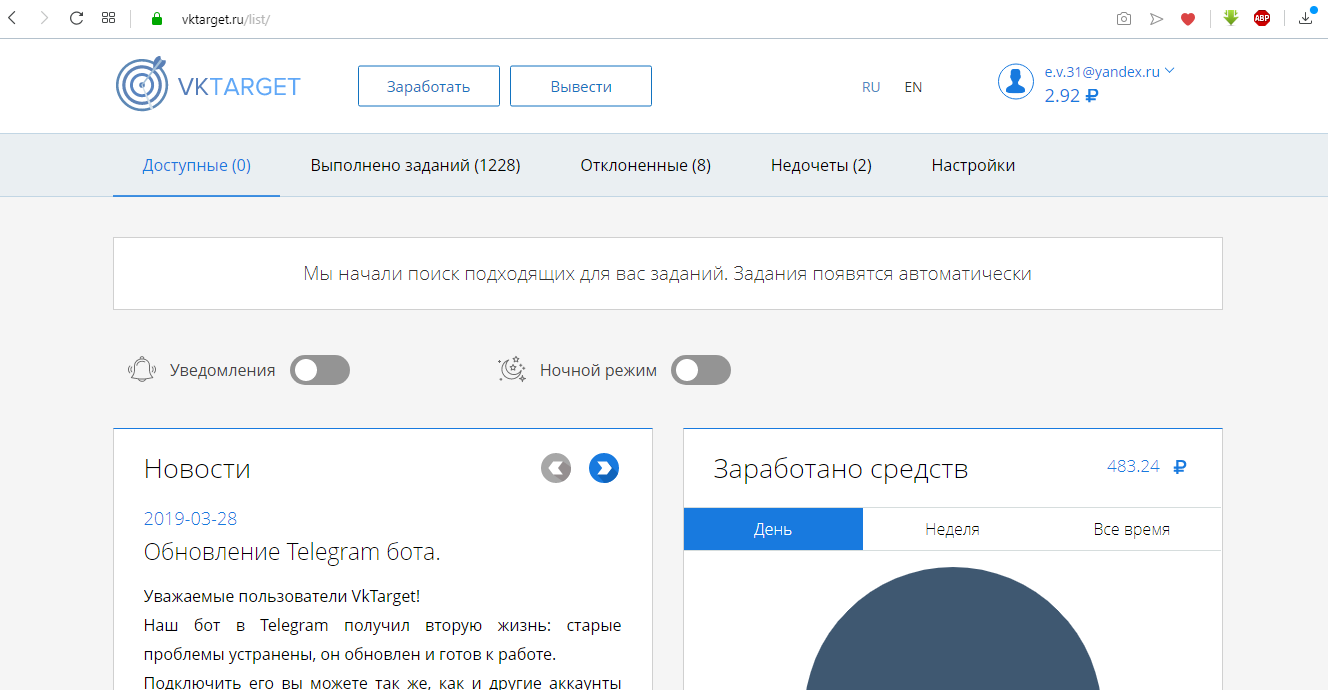Screen dimensions: 1328x690
Task: Open the Выполнено заданий (1228) tab
Action: [415, 165]
